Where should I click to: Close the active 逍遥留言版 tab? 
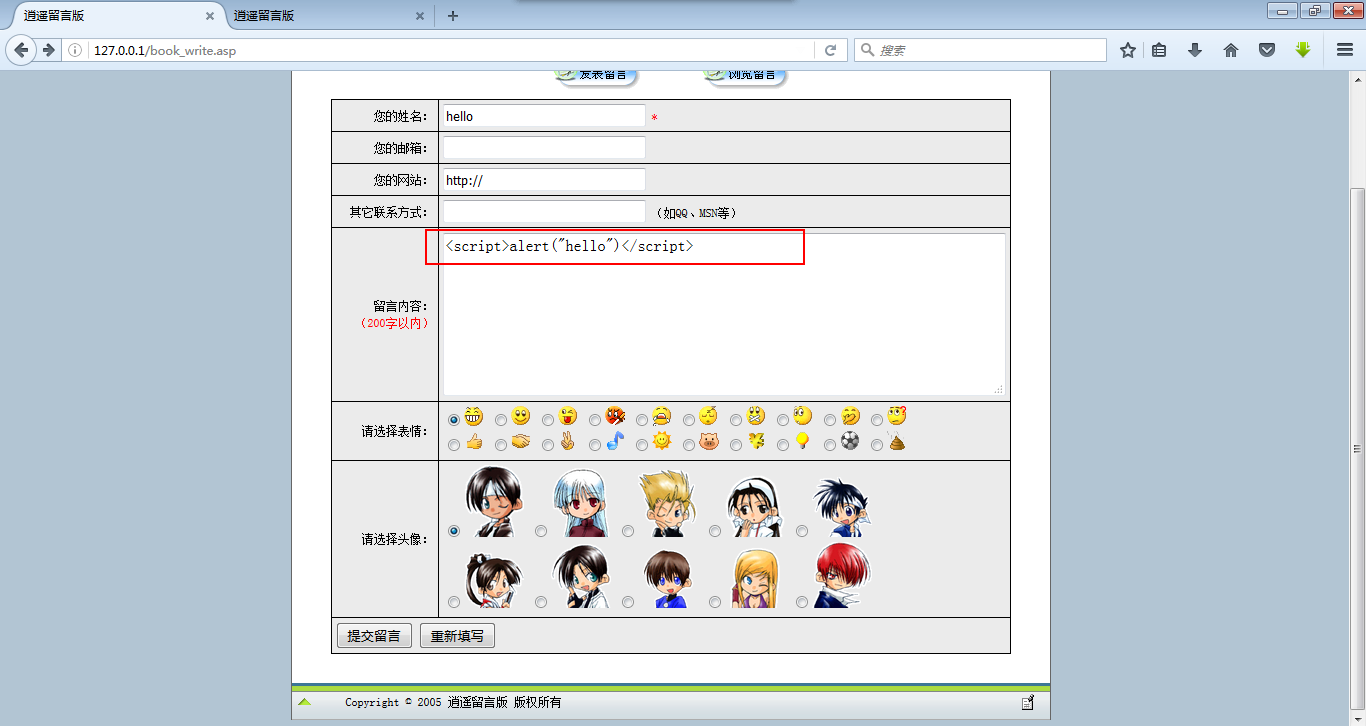pyautogui.click(x=209, y=16)
